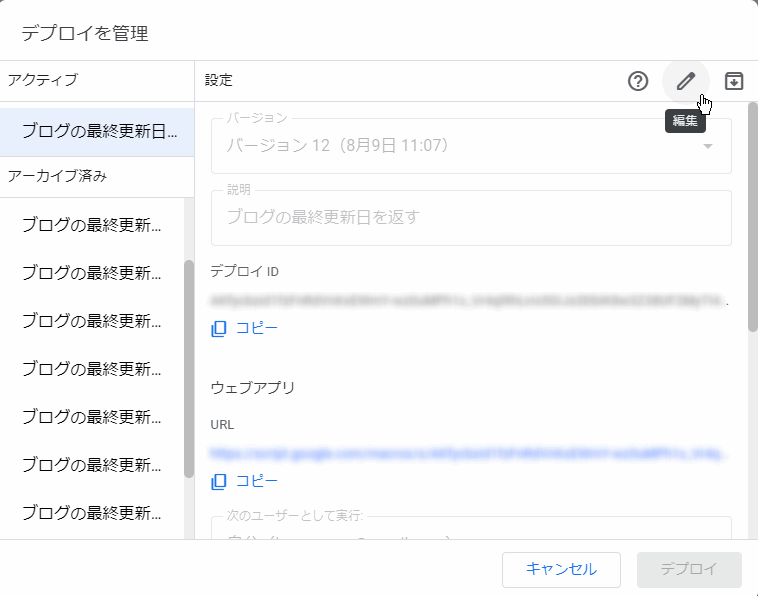Click the デプロイ ID label
758x596 pixels.
[245, 272]
